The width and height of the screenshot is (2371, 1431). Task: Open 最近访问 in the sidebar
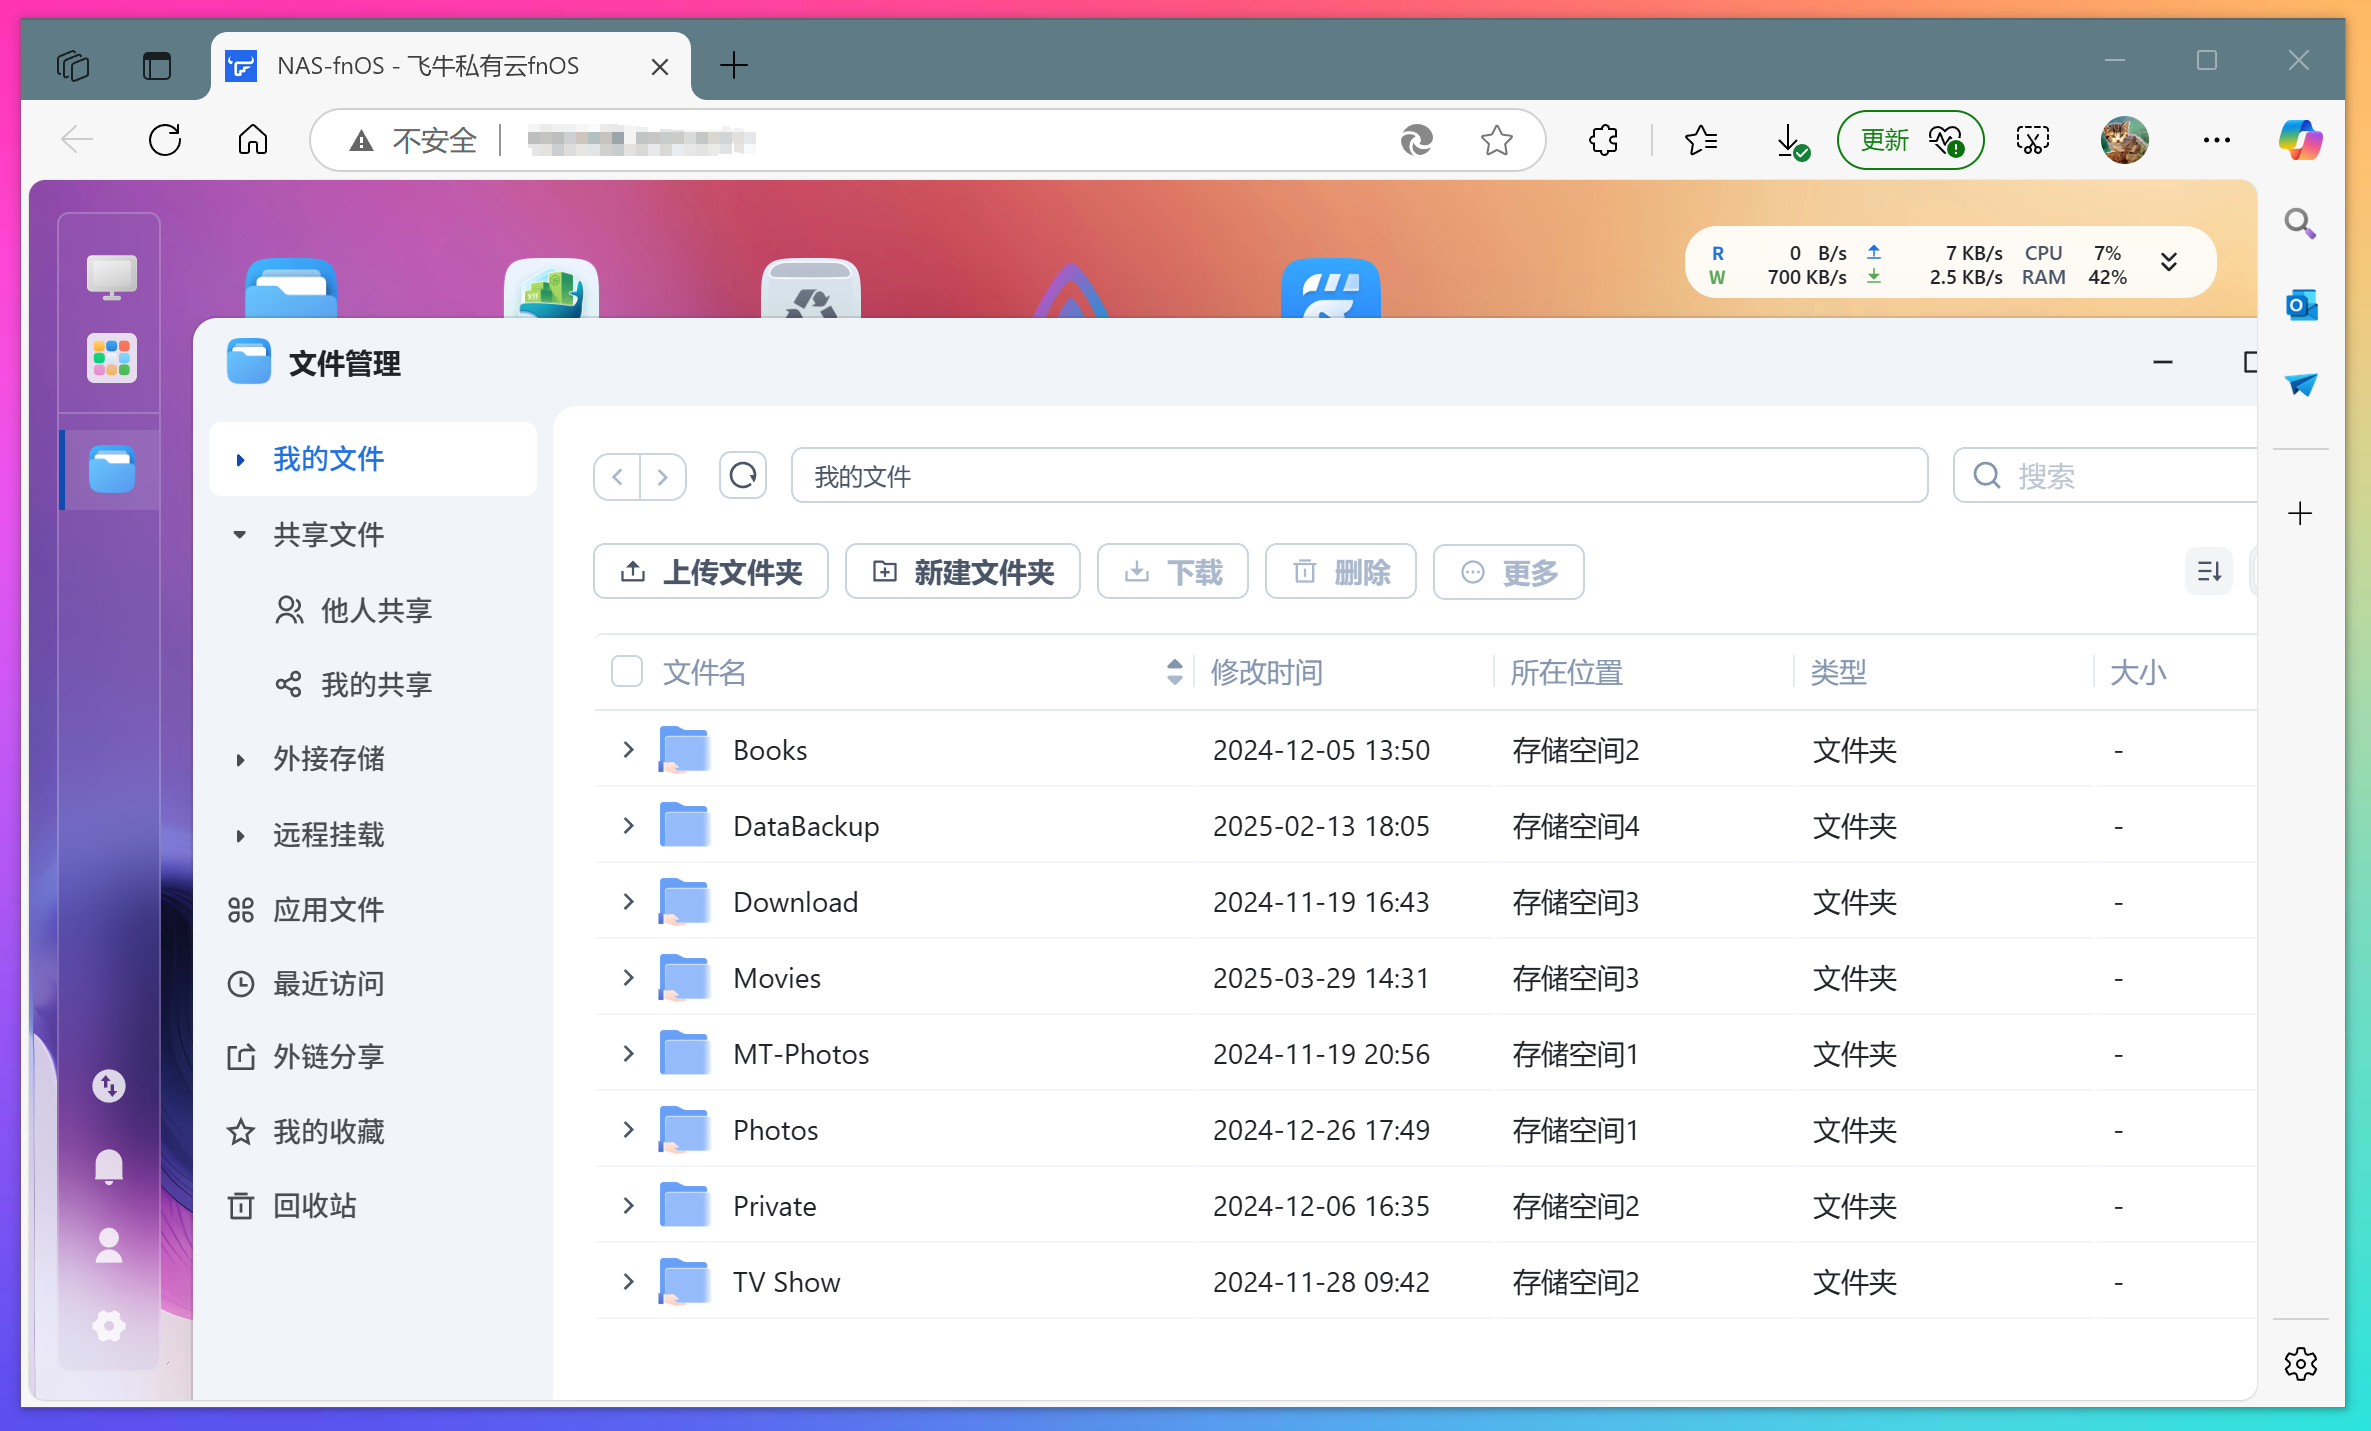tap(328, 984)
